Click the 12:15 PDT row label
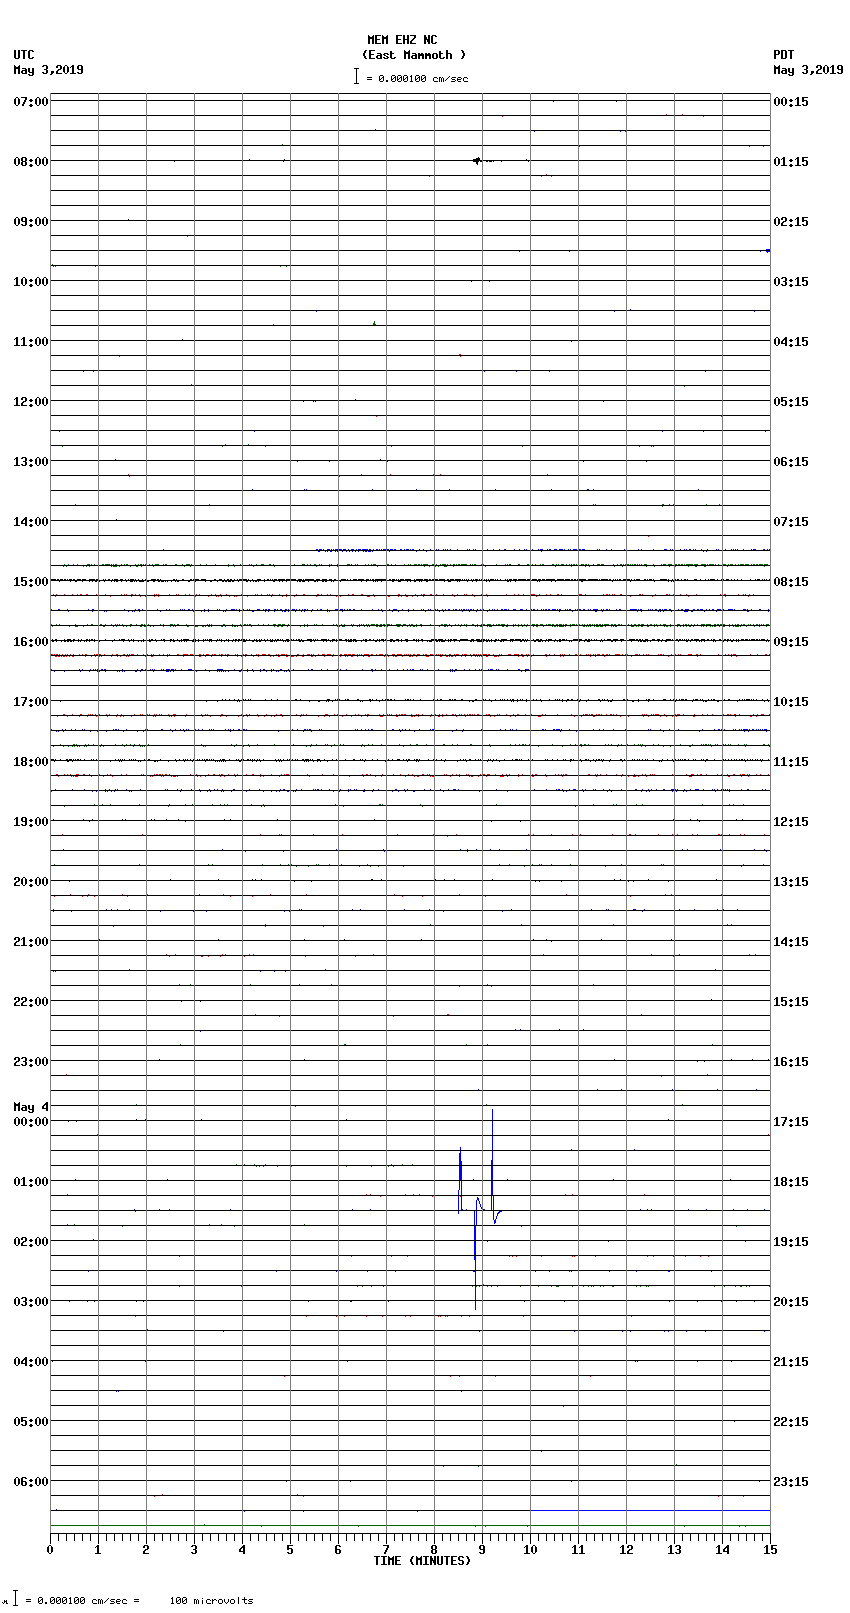850x1613 pixels. pos(791,822)
